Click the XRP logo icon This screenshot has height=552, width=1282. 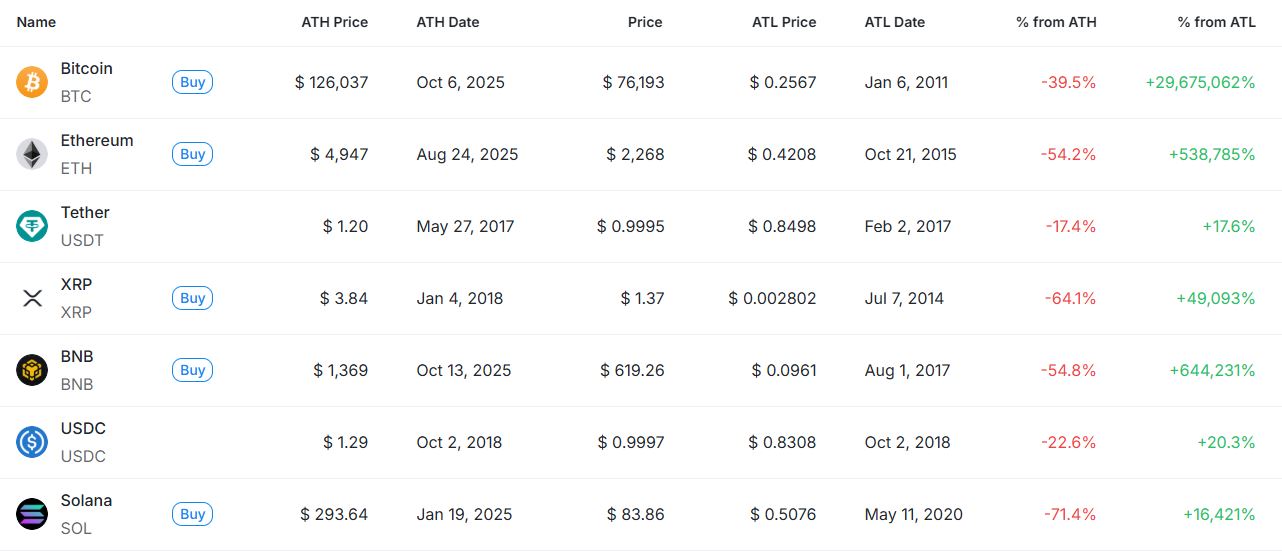click(32, 298)
